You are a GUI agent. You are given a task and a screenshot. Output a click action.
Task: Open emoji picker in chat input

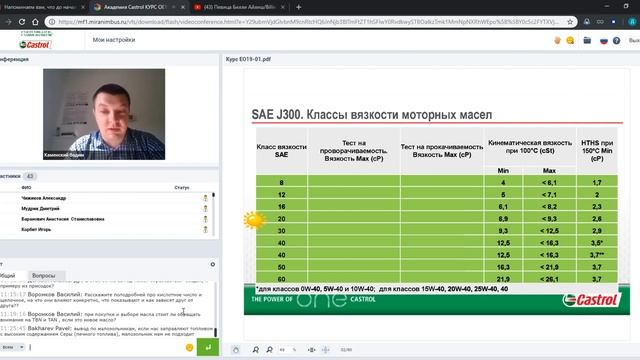click(x=189, y=347)
